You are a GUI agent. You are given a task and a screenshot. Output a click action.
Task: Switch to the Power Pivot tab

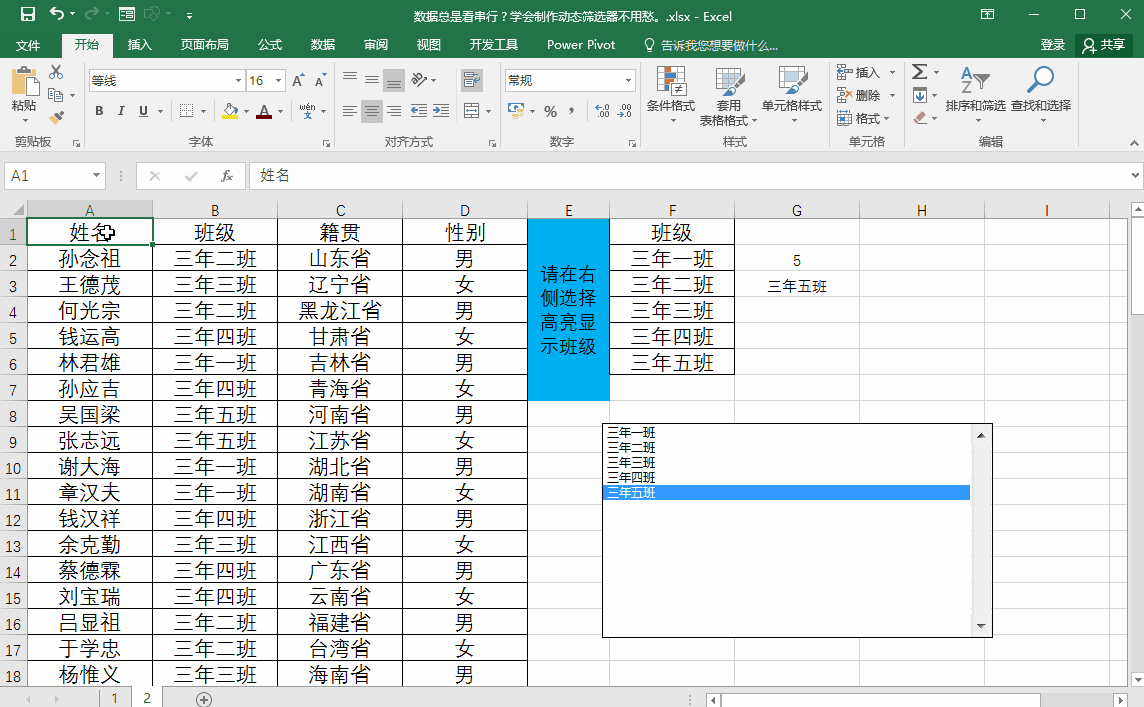[581, 45]
